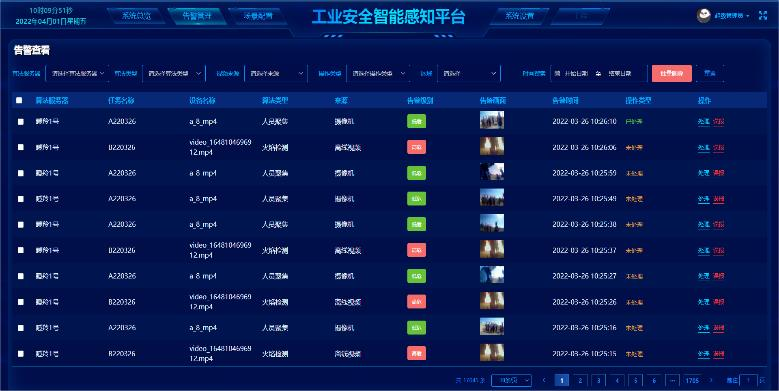
Task: Expand the 算法服务器 filter dropdown
Action: 77,73
